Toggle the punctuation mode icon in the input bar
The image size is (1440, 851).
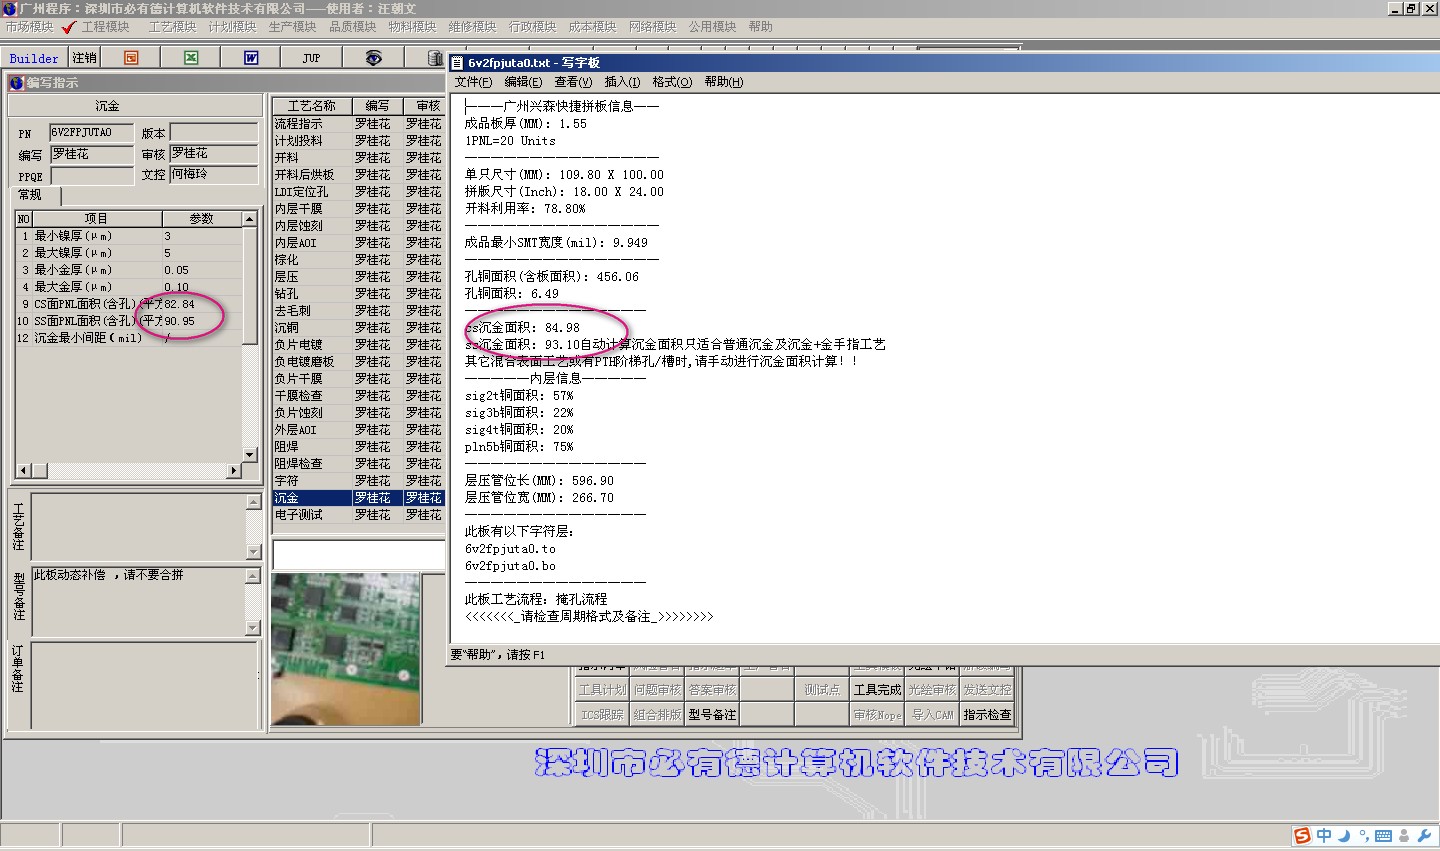(x=1364, y=836)
